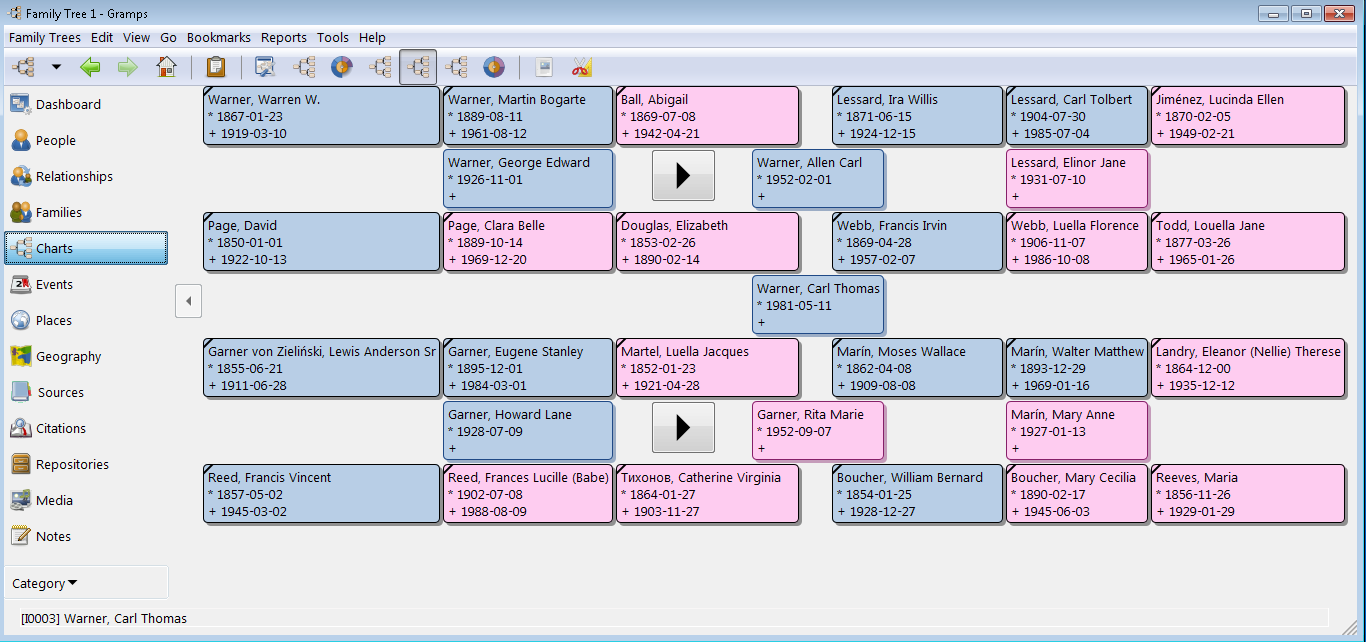Open the Reports menu
The height and width of the screenshot is (642, 1366).
pyautogui.click(x=284, y=37)
